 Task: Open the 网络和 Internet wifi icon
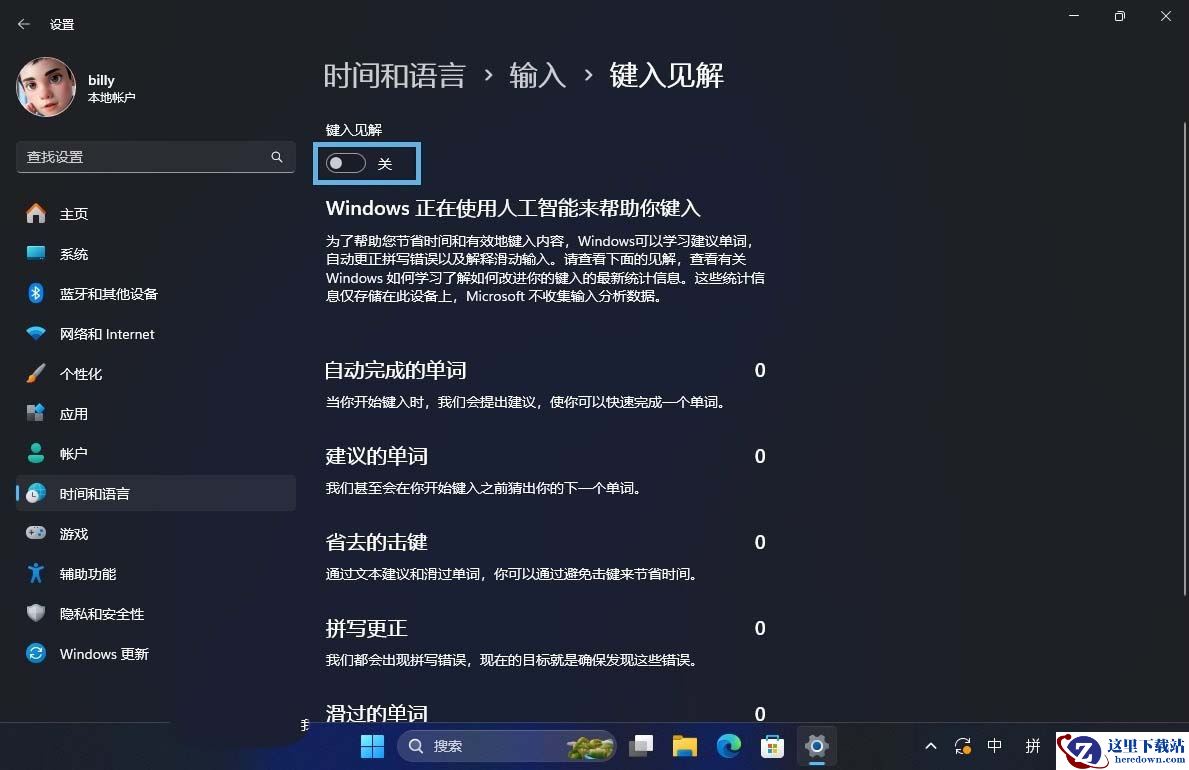tap(36, 334)
